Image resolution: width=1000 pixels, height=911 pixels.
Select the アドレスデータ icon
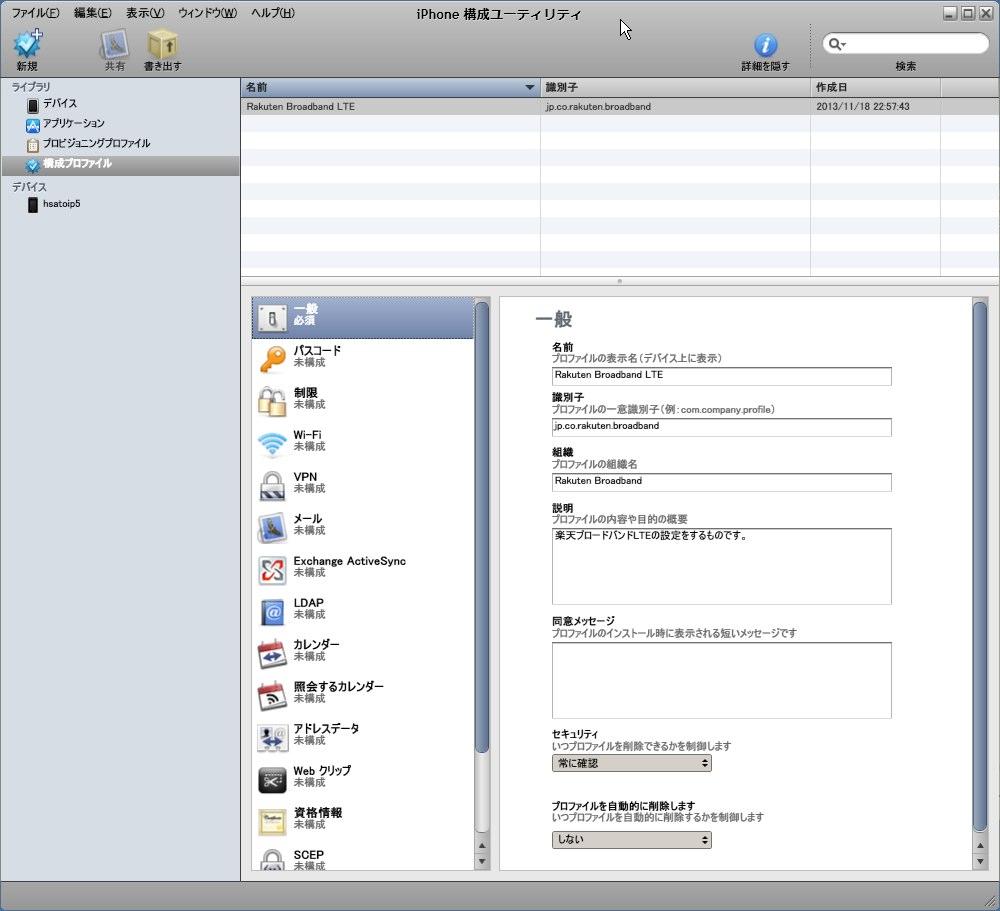[x=272, y=738]
